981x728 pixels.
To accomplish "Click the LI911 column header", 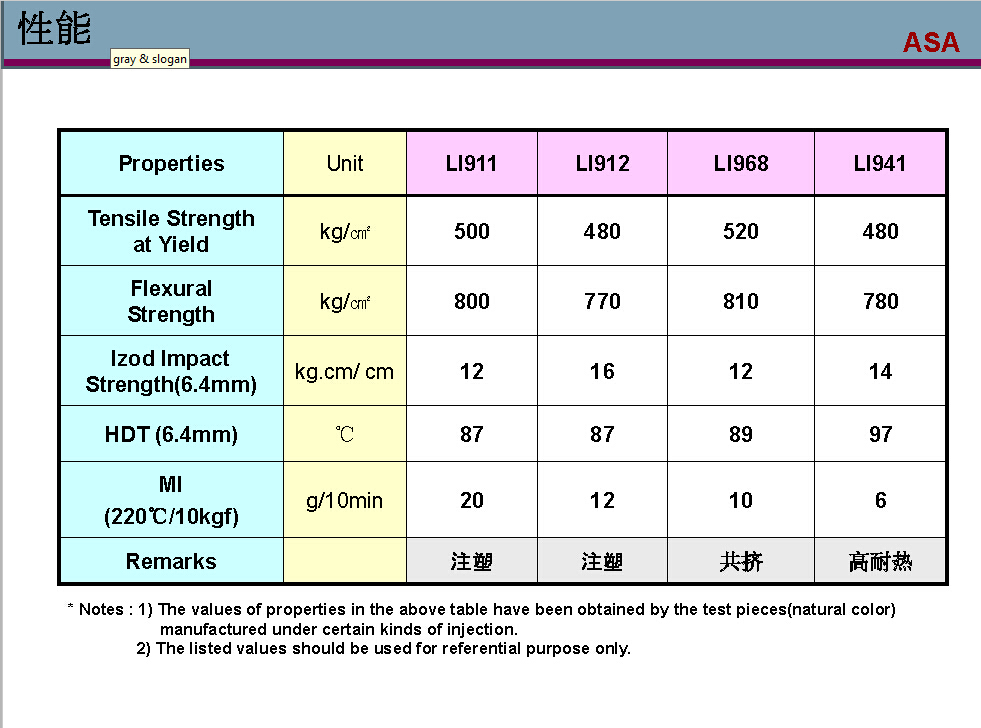I will 472,163.
